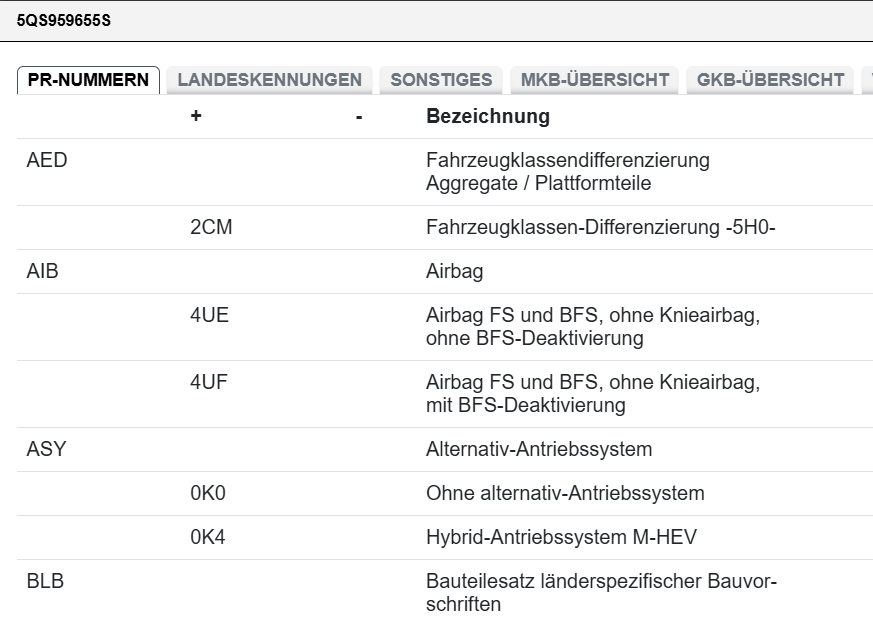The image size is (873, 625).
Task: Click PR number 4UF
Action: click(x=209, y=383)
